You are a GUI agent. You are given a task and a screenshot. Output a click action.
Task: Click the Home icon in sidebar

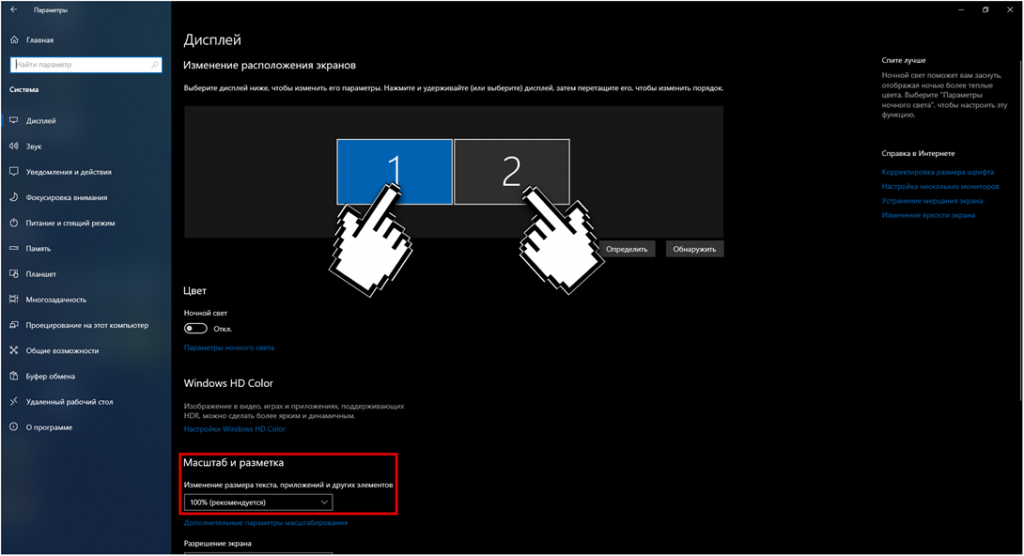tap(14, 40)
